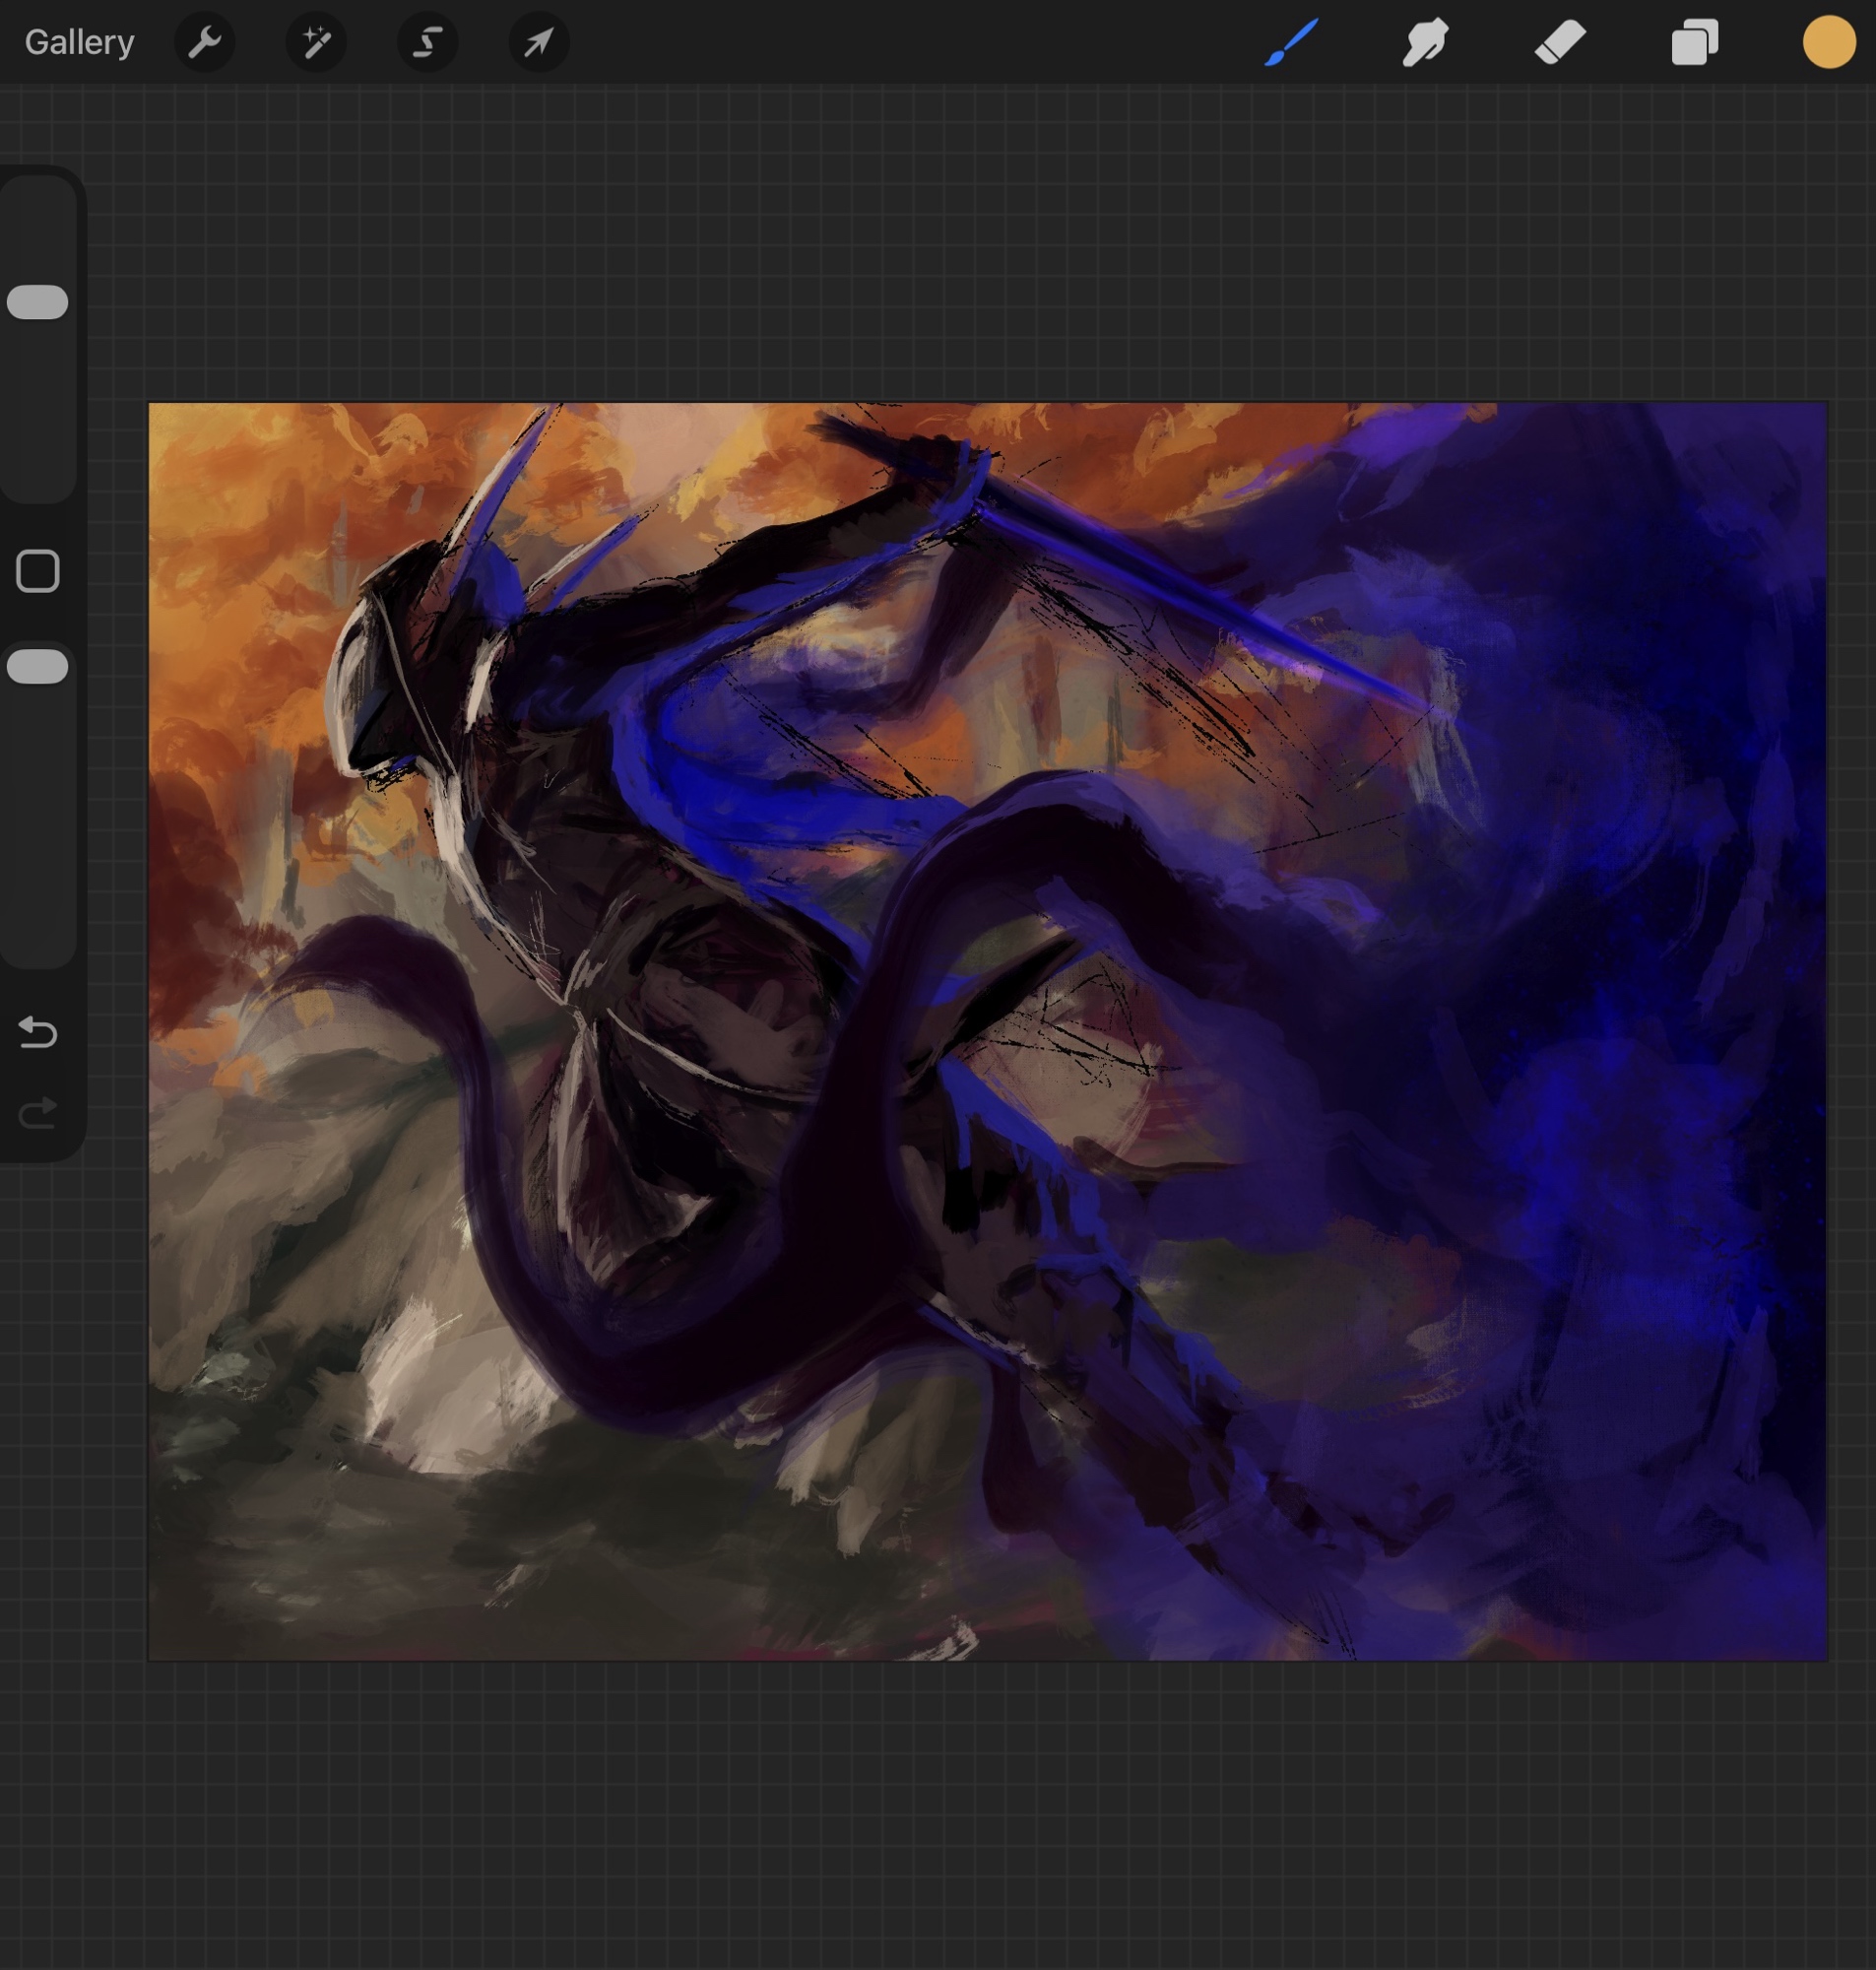Activate the Transform arrow tool

pos(539,42)
